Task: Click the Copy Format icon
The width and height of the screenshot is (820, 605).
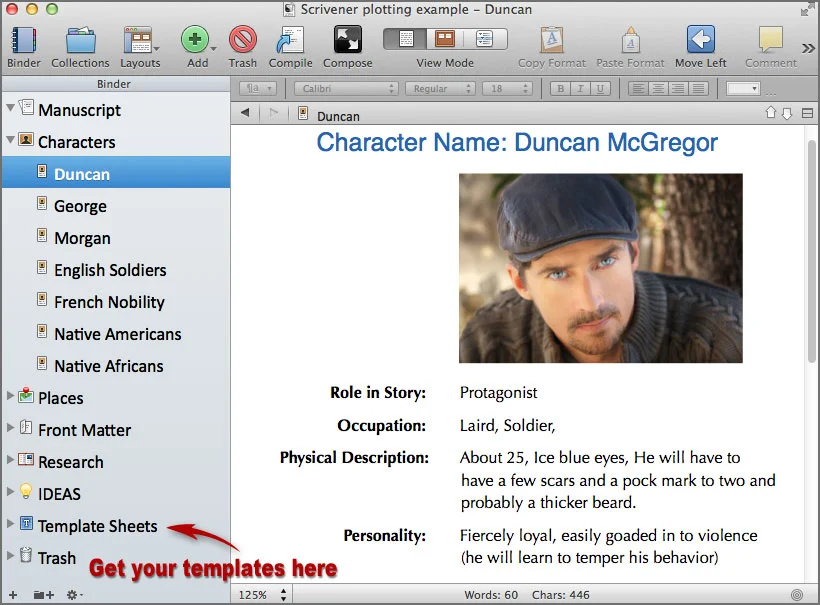Action: (552, 40)
